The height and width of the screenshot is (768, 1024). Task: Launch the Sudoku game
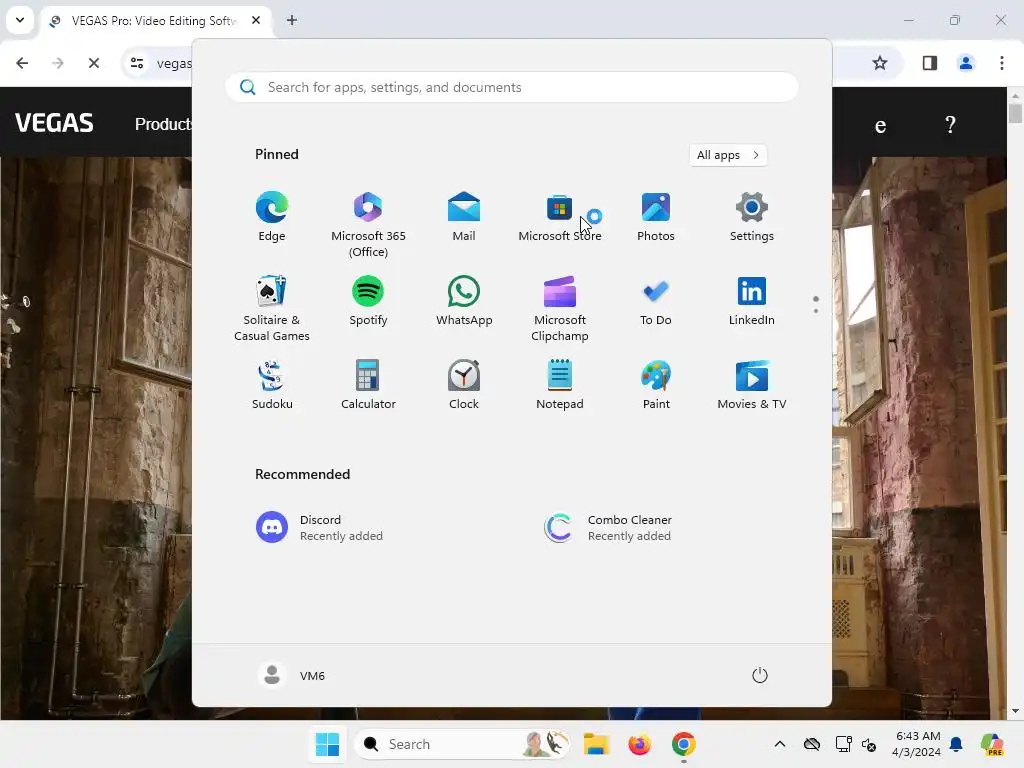click(272, 385)
